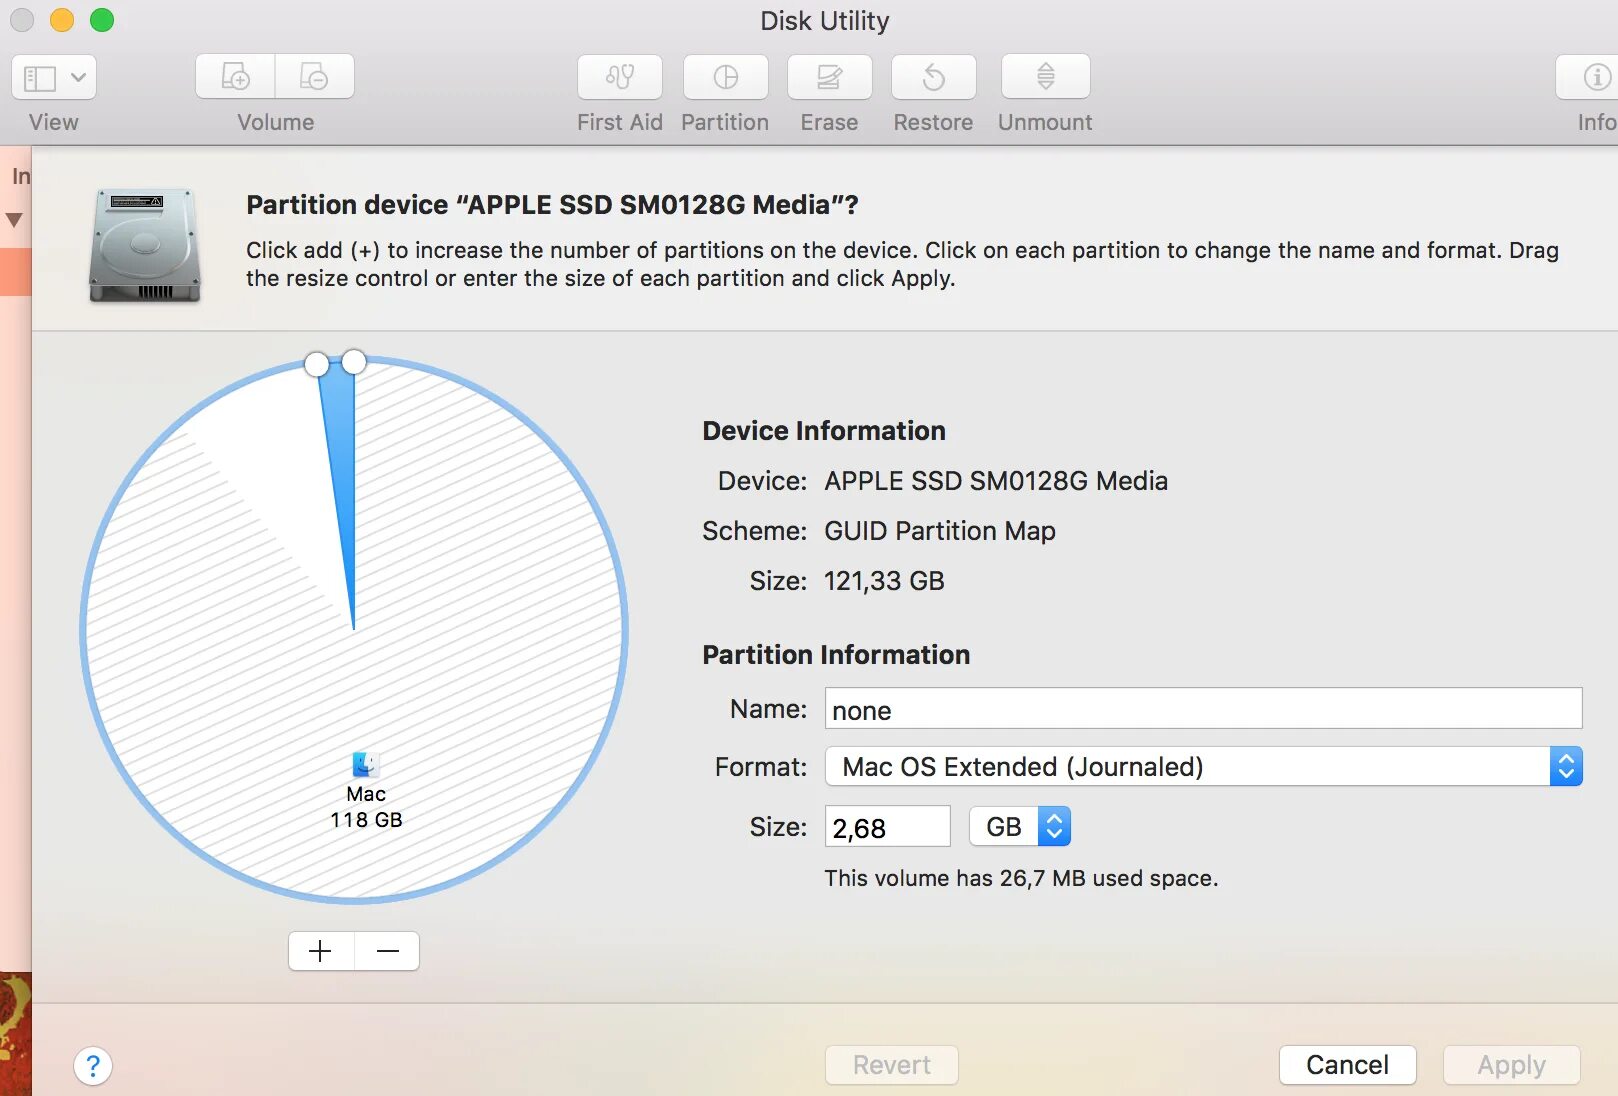Select the Mac 118 GB partition in pie
This screenshot has width=1618, height=1096.
[366, 807]
